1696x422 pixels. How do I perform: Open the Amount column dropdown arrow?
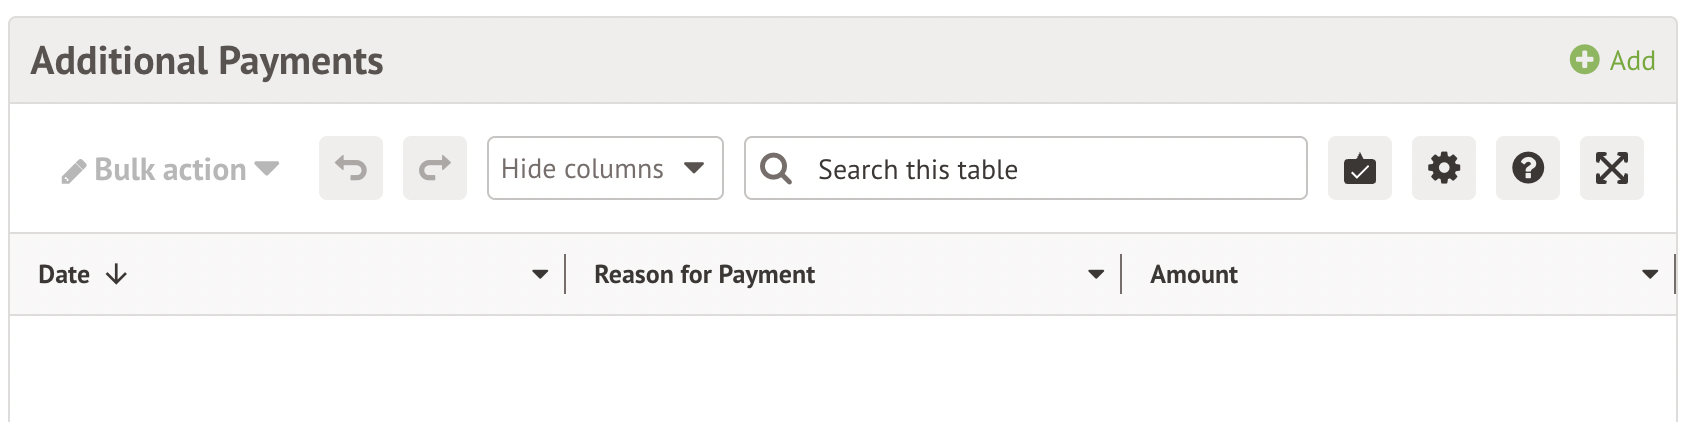coord(1650,274)
